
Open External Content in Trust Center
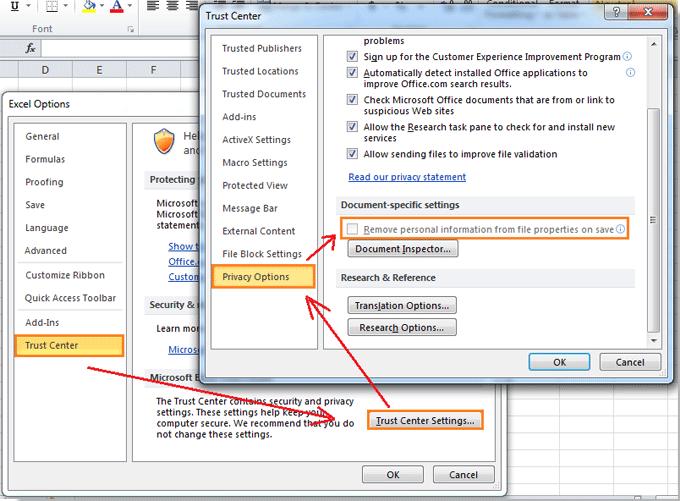pos(258,231)
